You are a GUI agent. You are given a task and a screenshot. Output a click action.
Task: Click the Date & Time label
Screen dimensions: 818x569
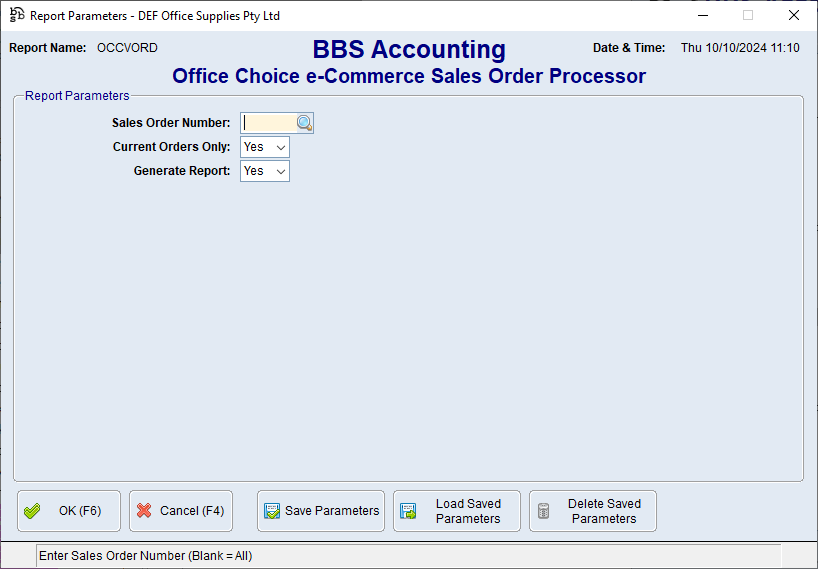pos(629,48)
